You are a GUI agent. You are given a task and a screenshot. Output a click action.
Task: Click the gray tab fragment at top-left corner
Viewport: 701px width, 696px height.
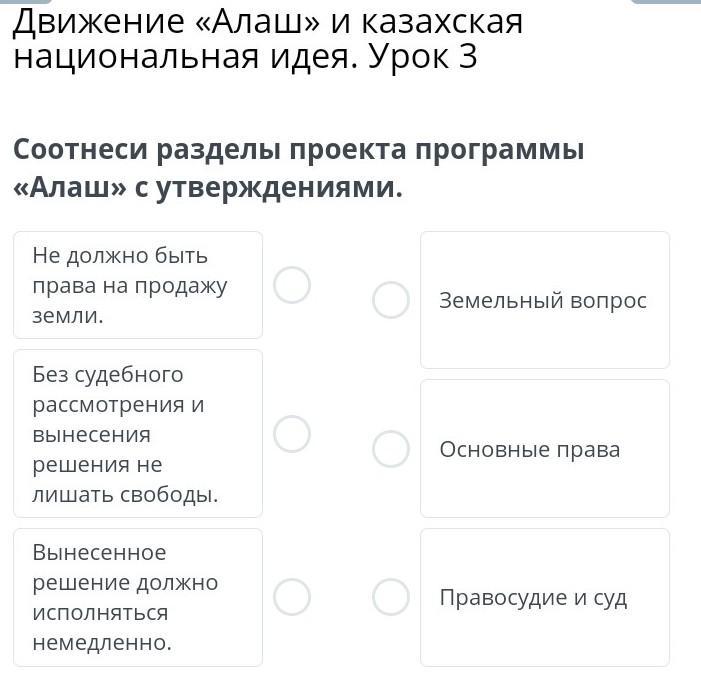coord(25,2)
